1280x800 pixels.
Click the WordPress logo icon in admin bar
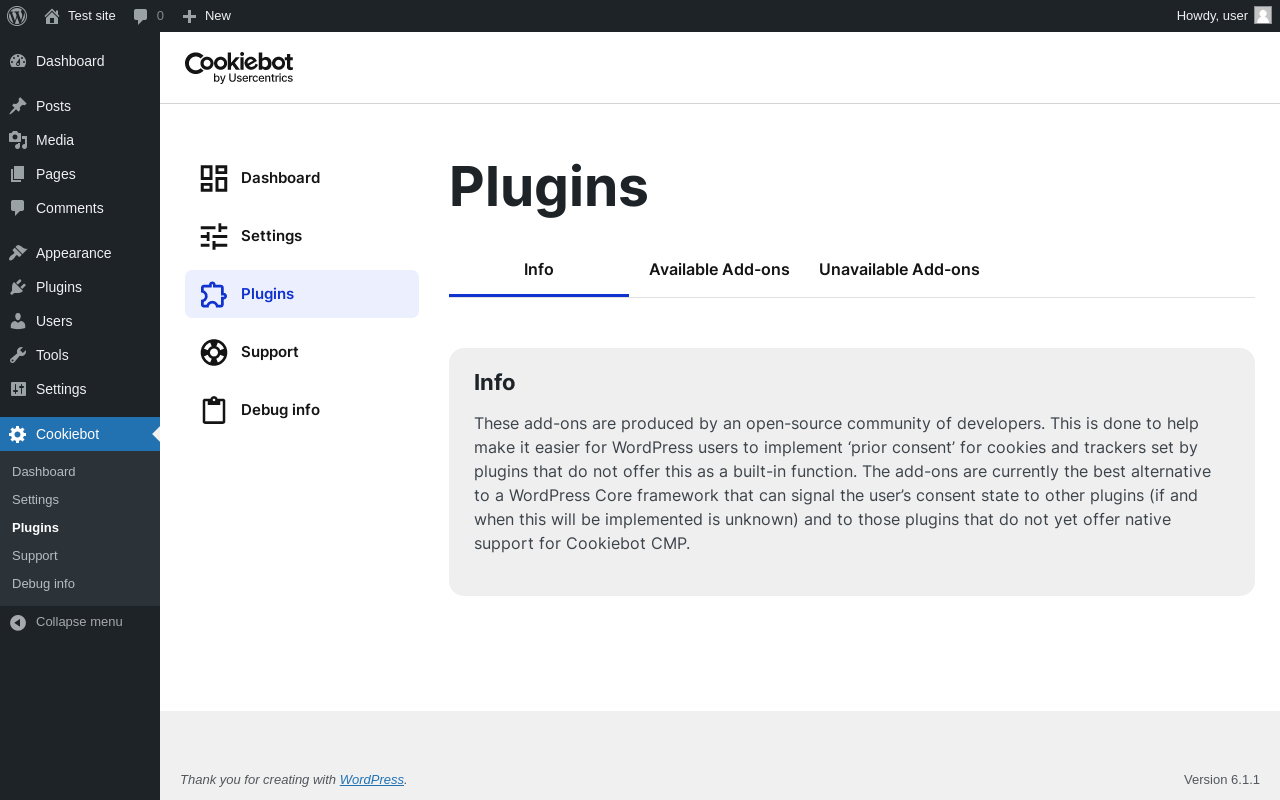[x=17, y=16]
